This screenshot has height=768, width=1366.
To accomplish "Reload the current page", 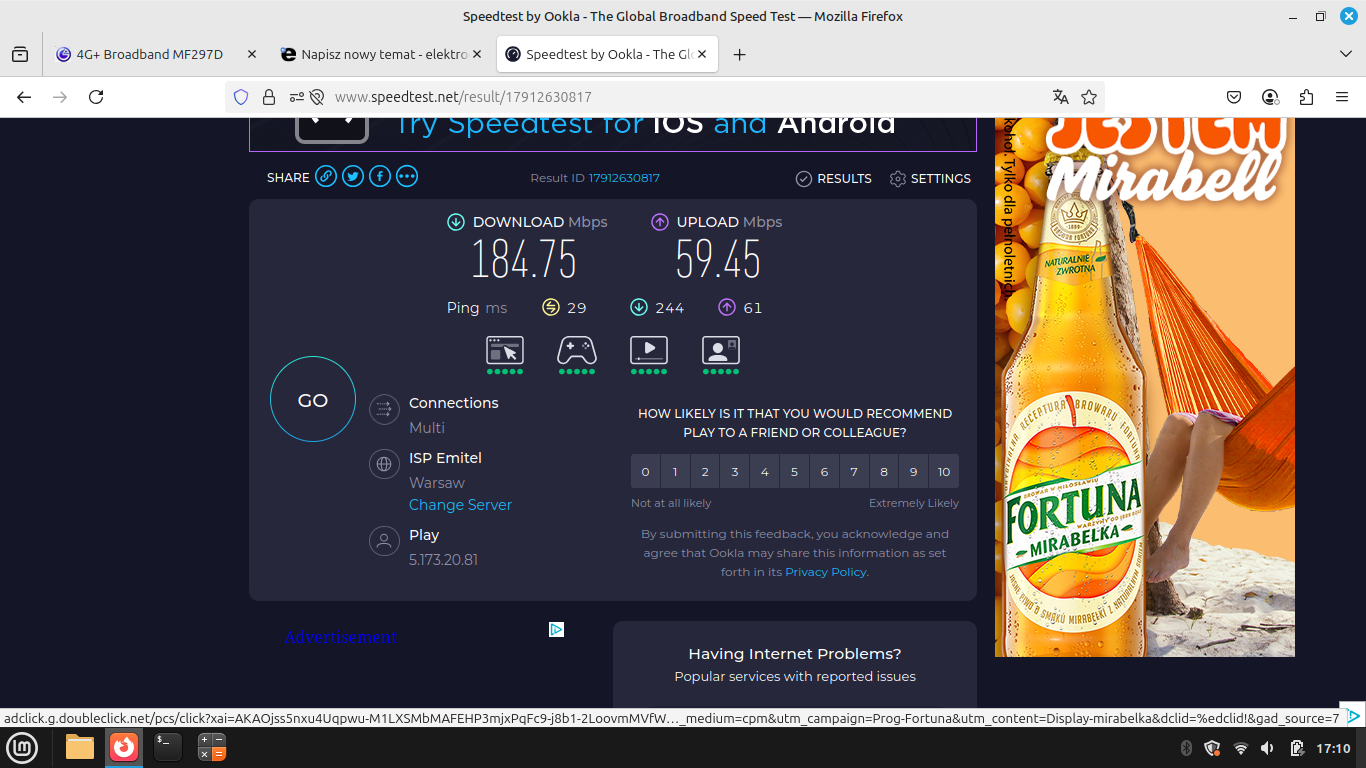I will (x=96, y=97).
